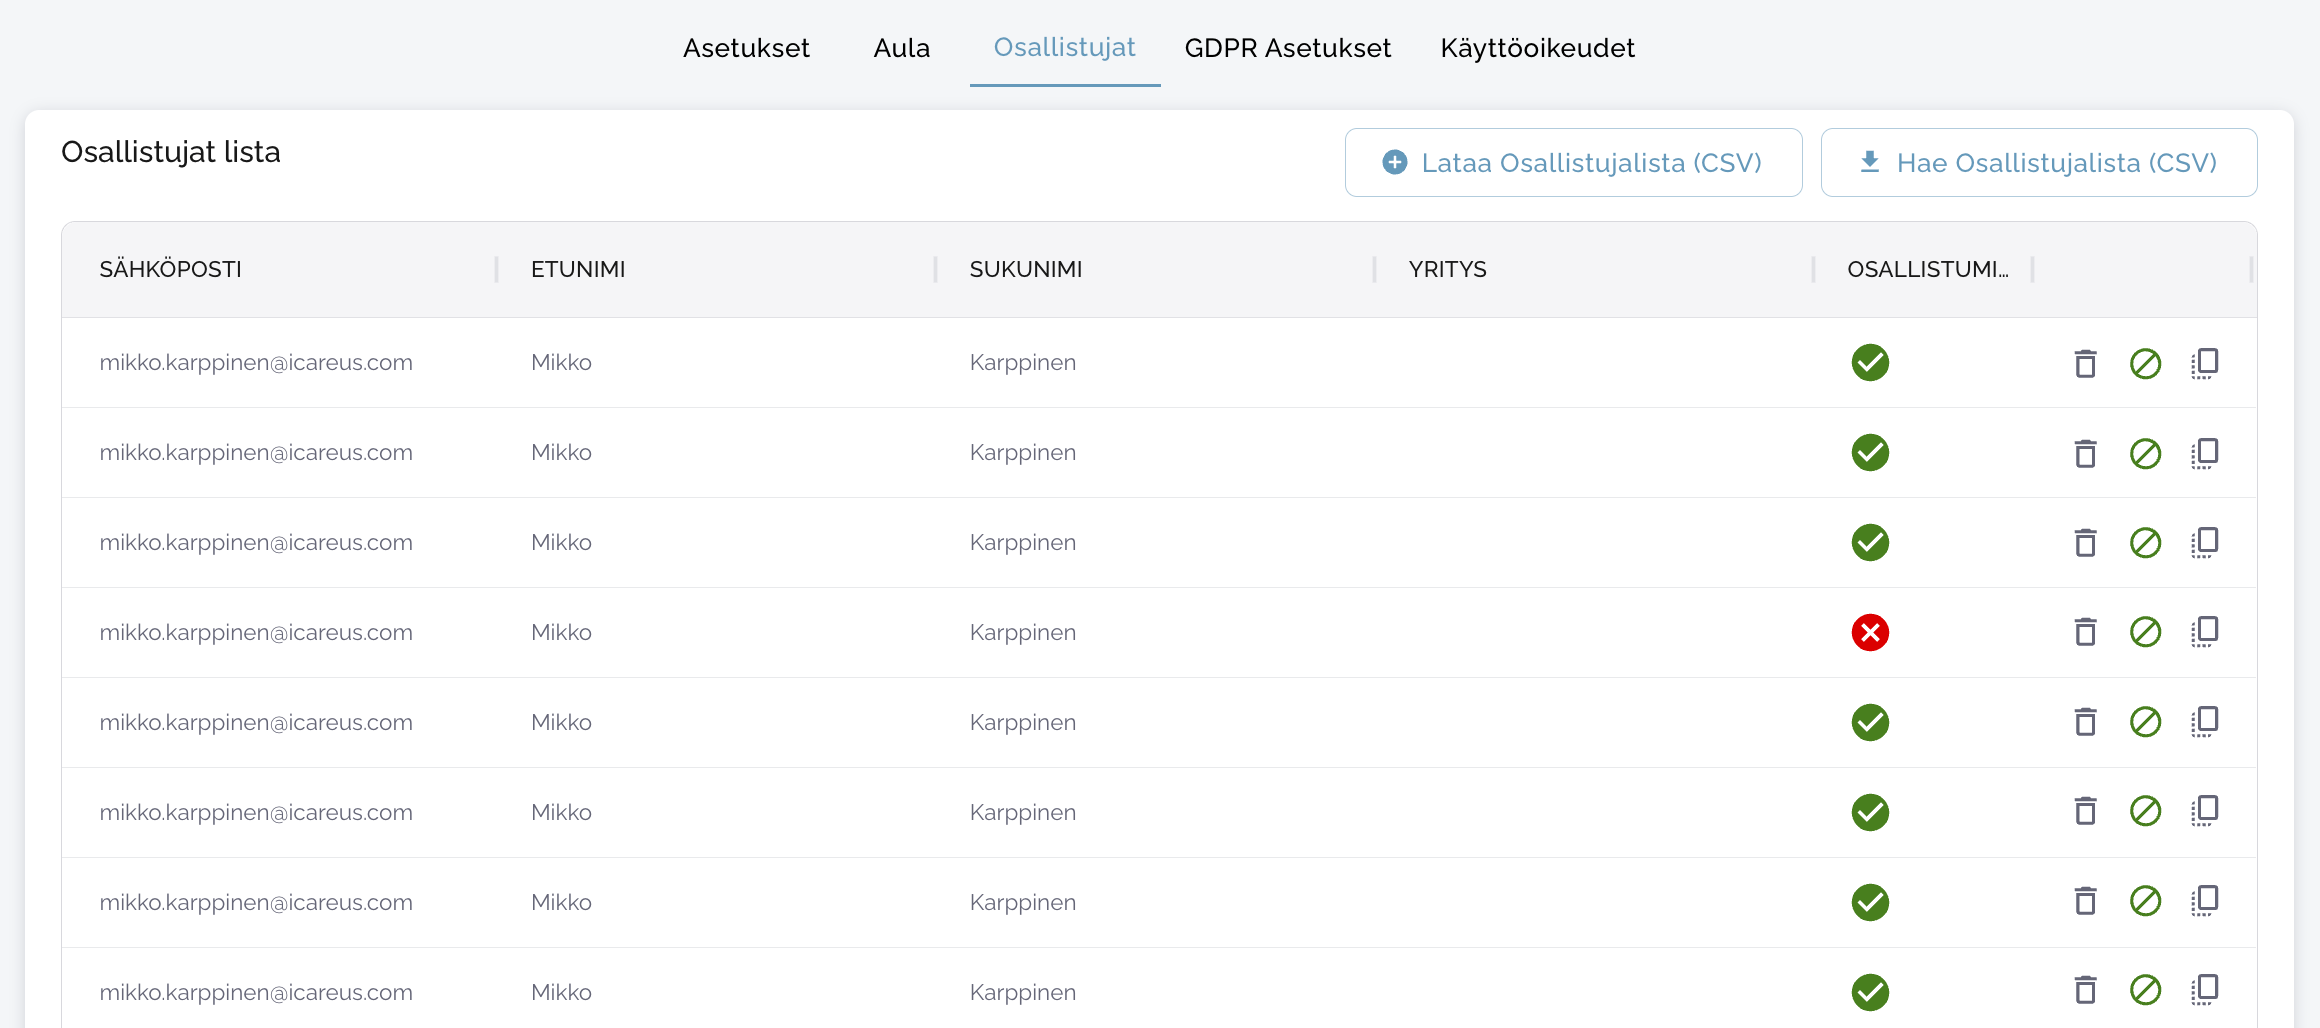2320x1028 pixels.
Task: Click the block icon in the second row
Action: (x=2145, y=453)
